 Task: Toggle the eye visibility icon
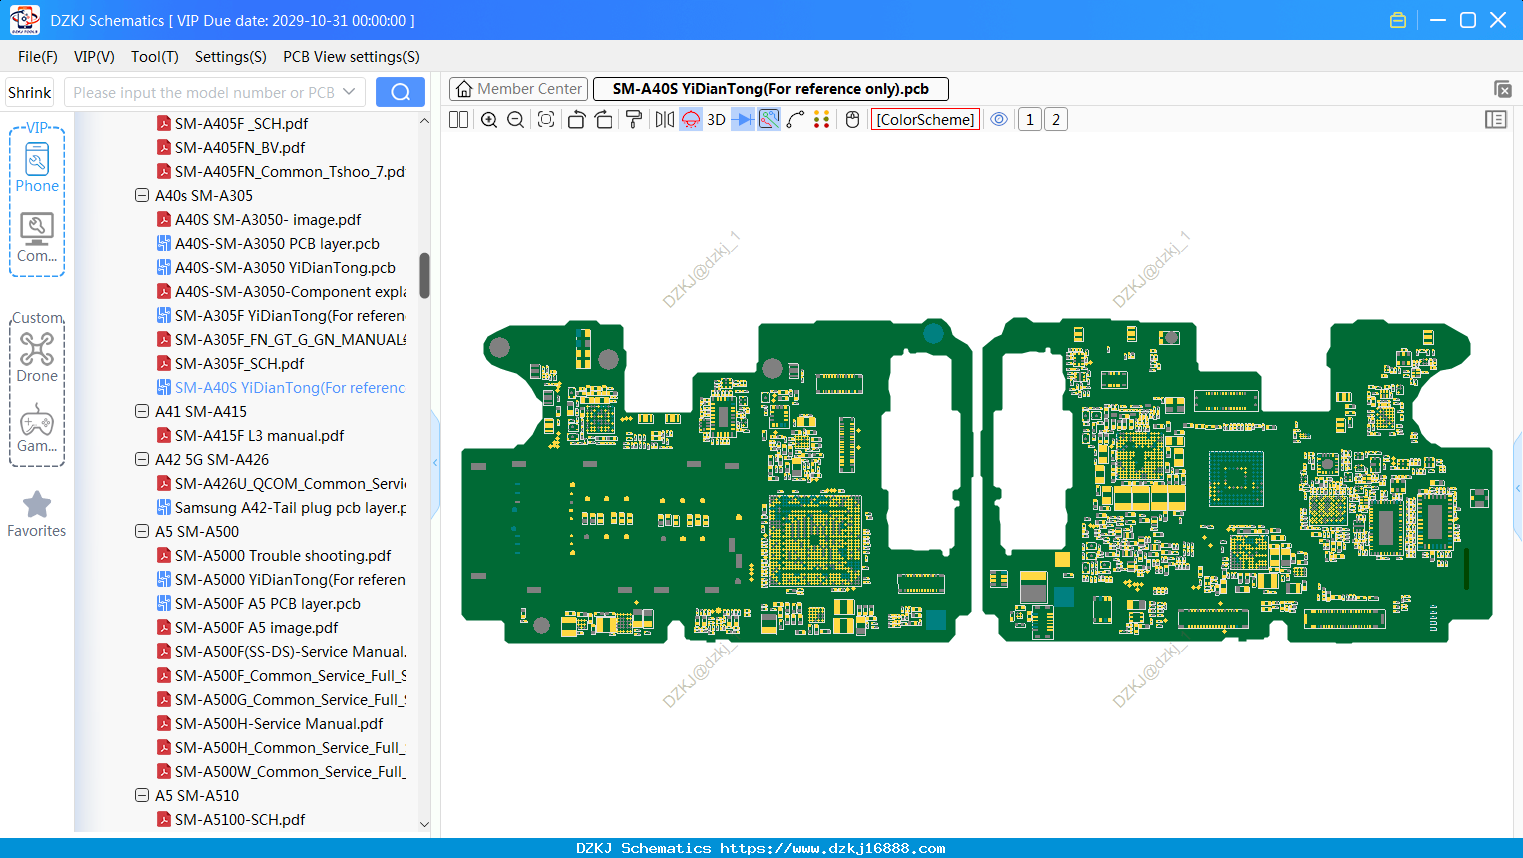click(x=999, y=120)
